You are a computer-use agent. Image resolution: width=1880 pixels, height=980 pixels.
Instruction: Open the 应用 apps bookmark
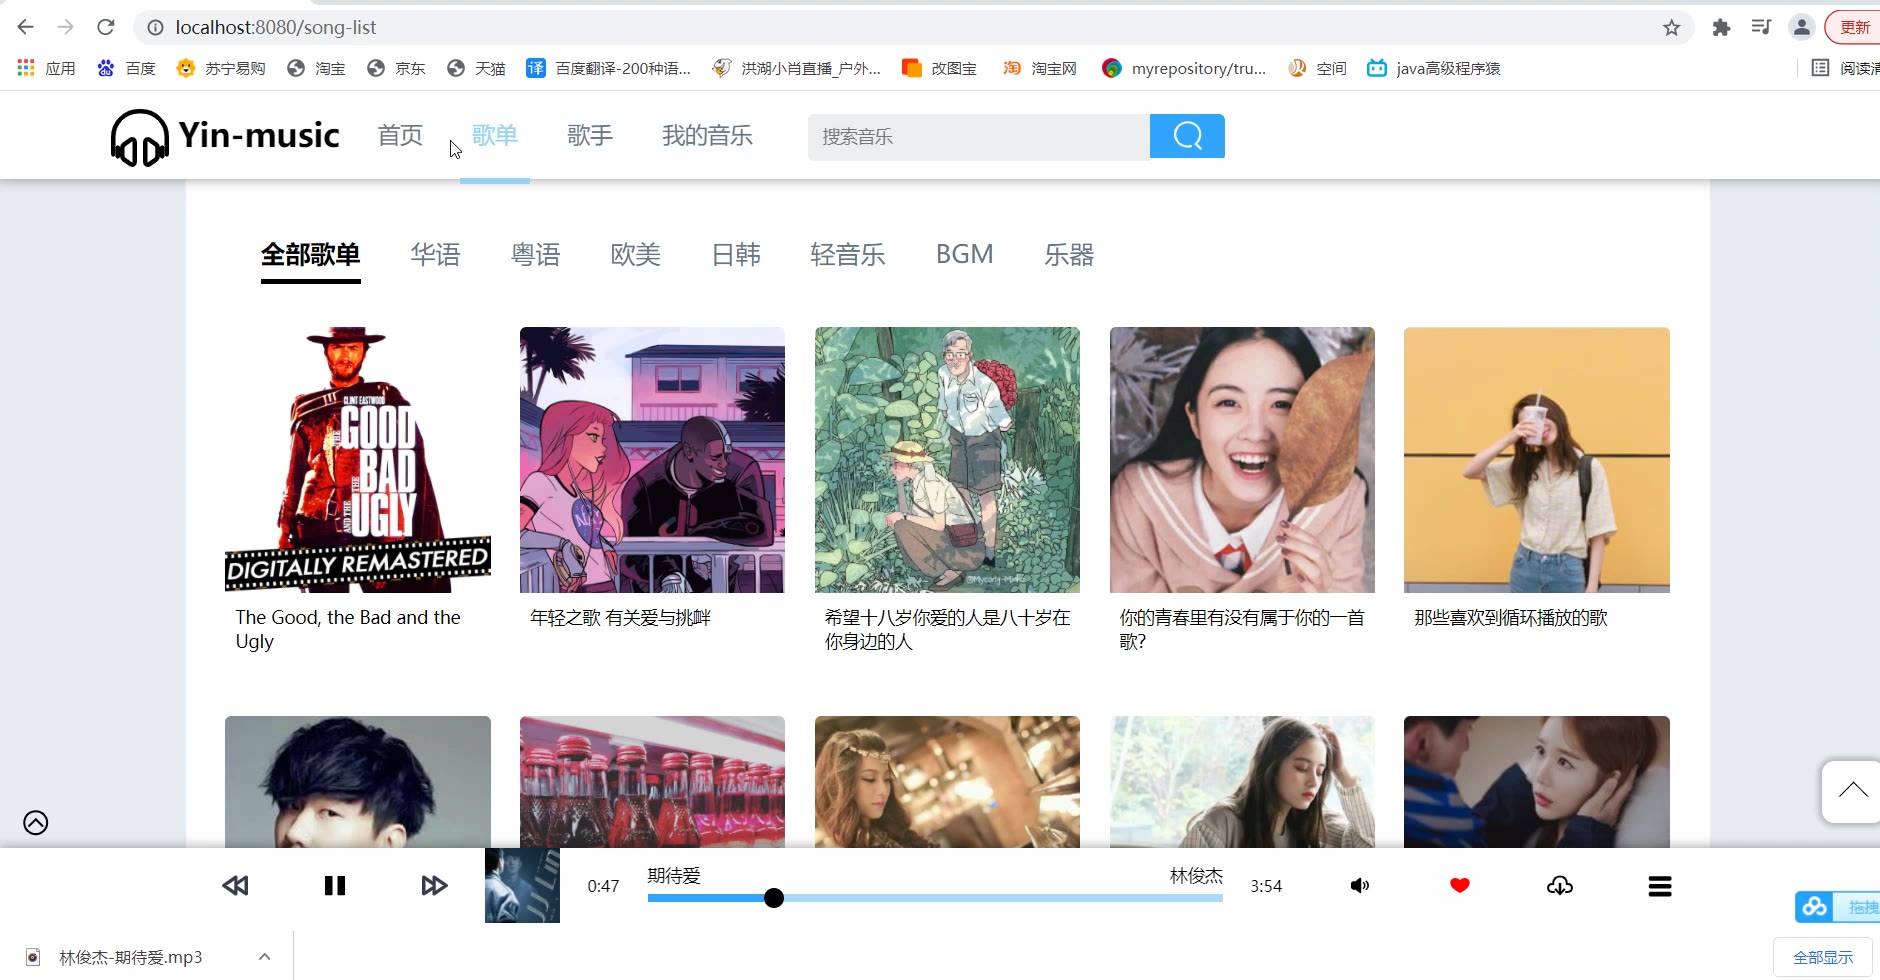pyautogui.click(x=47, y=68)
